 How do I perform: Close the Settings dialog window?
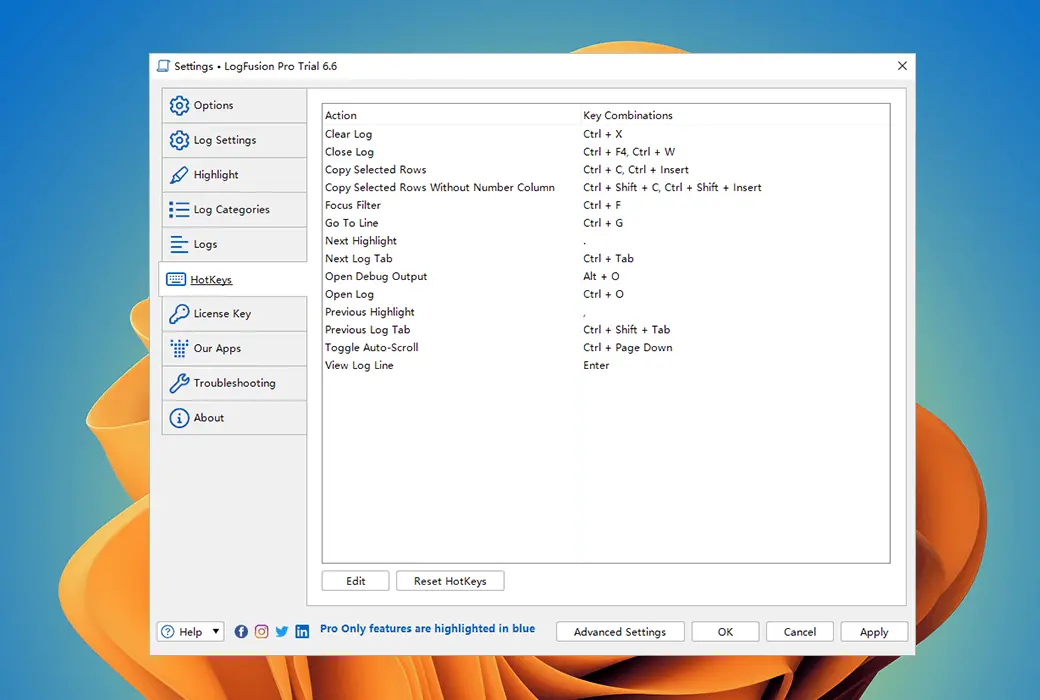(902, 66)
